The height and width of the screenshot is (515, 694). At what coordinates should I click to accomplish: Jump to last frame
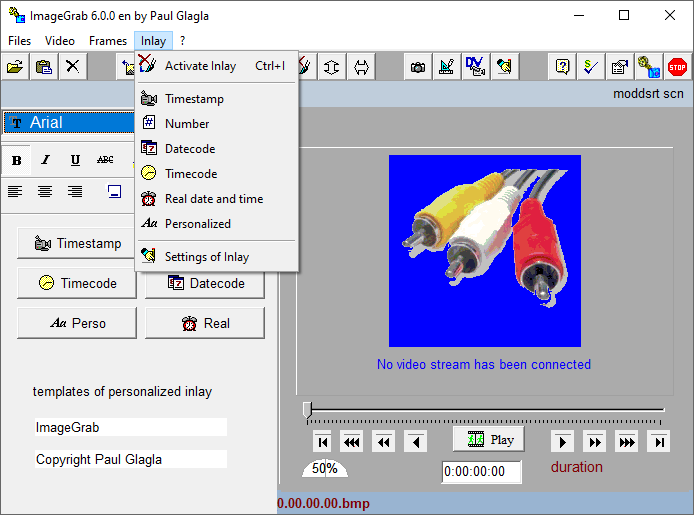[659, 442]
